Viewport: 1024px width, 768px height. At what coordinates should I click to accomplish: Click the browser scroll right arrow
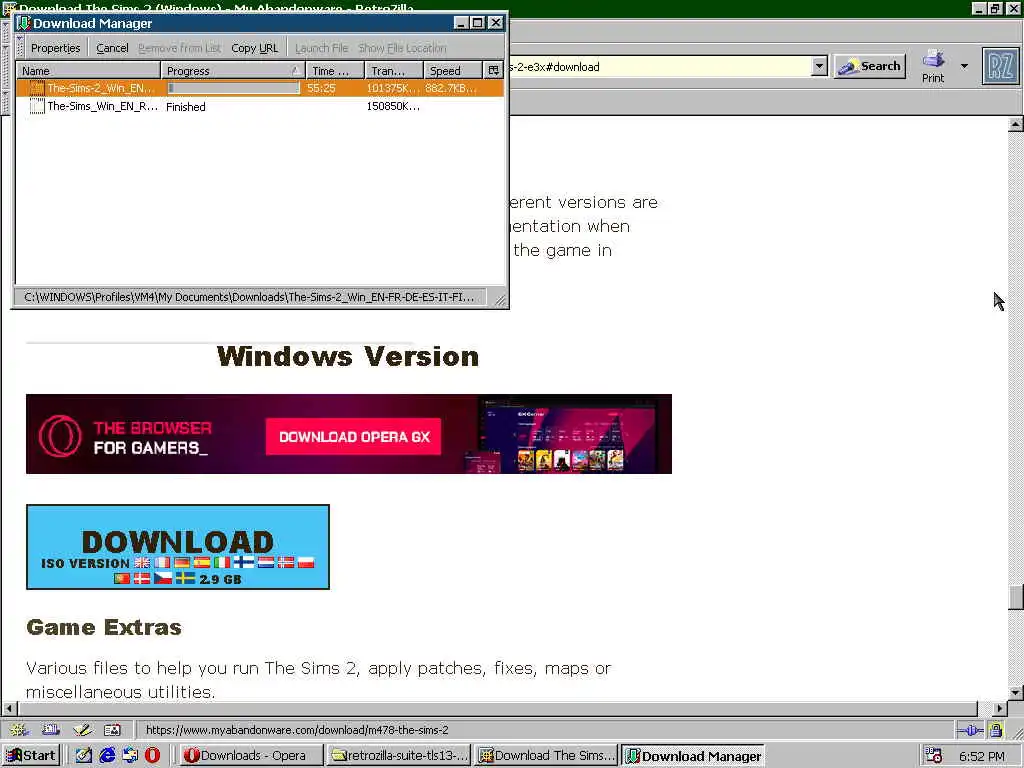1000,708
